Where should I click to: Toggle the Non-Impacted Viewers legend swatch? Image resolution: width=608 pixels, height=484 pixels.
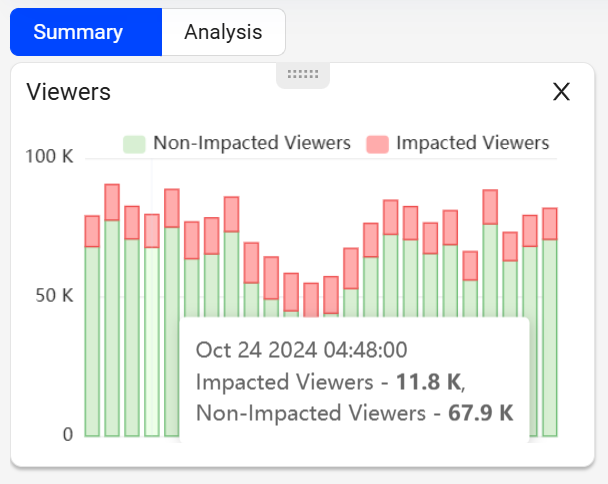(x=134, y=144)
